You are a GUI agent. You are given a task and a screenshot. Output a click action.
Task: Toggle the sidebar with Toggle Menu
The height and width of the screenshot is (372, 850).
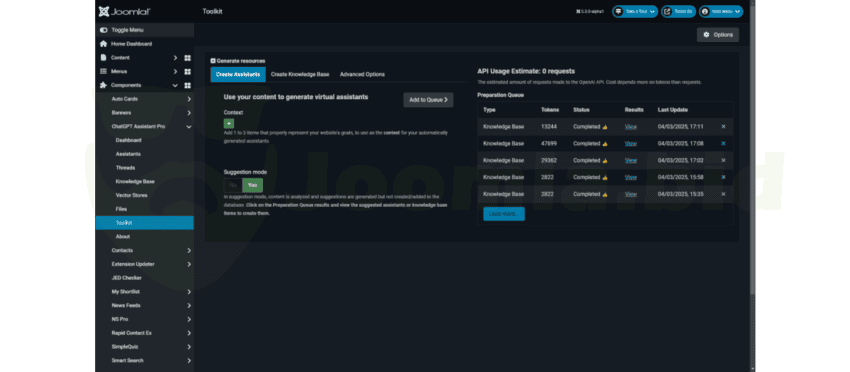pos(144,30)
